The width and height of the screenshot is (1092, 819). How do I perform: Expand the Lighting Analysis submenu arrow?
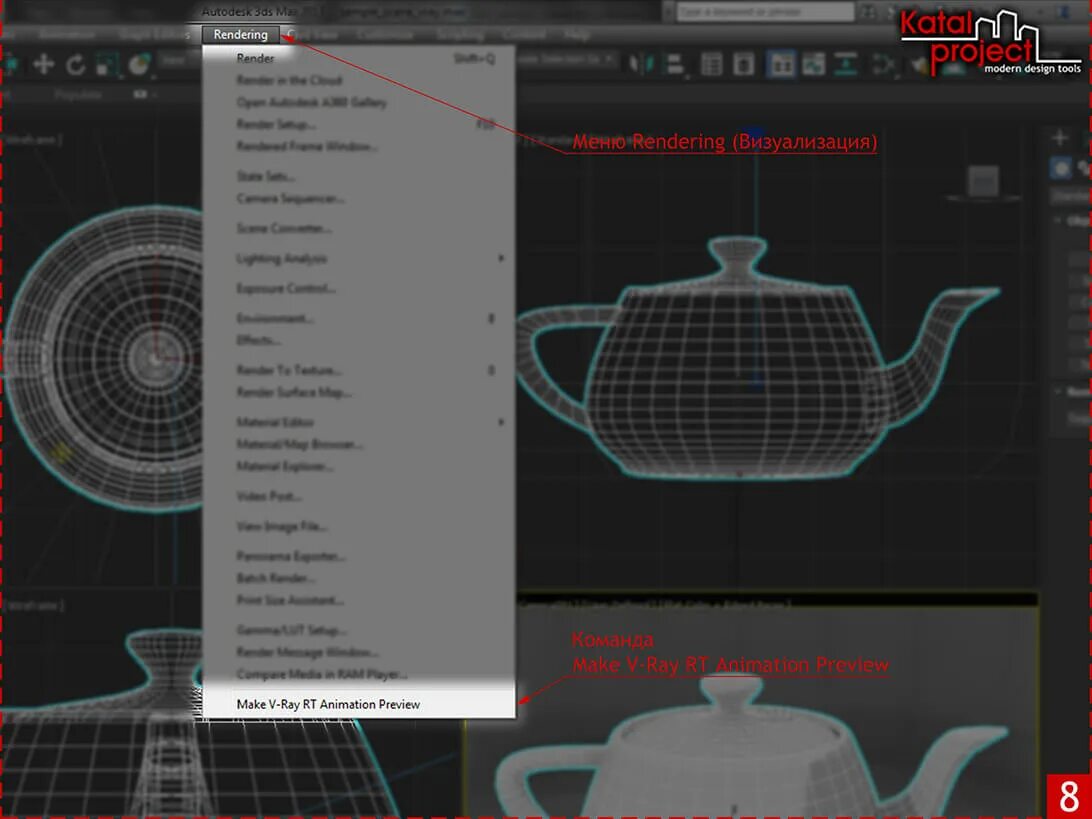[501, 258]
